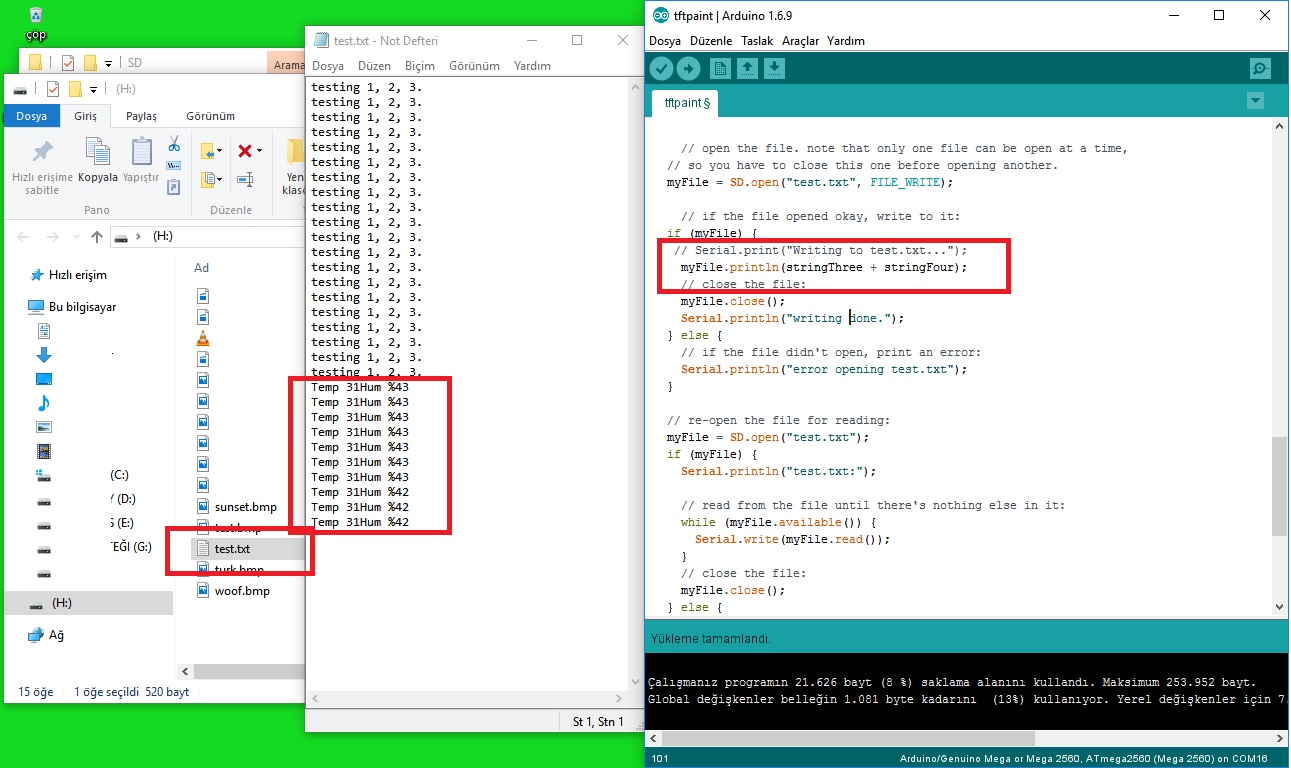
Task: Click the (H:) address bar path
Action: coord(161,237)
